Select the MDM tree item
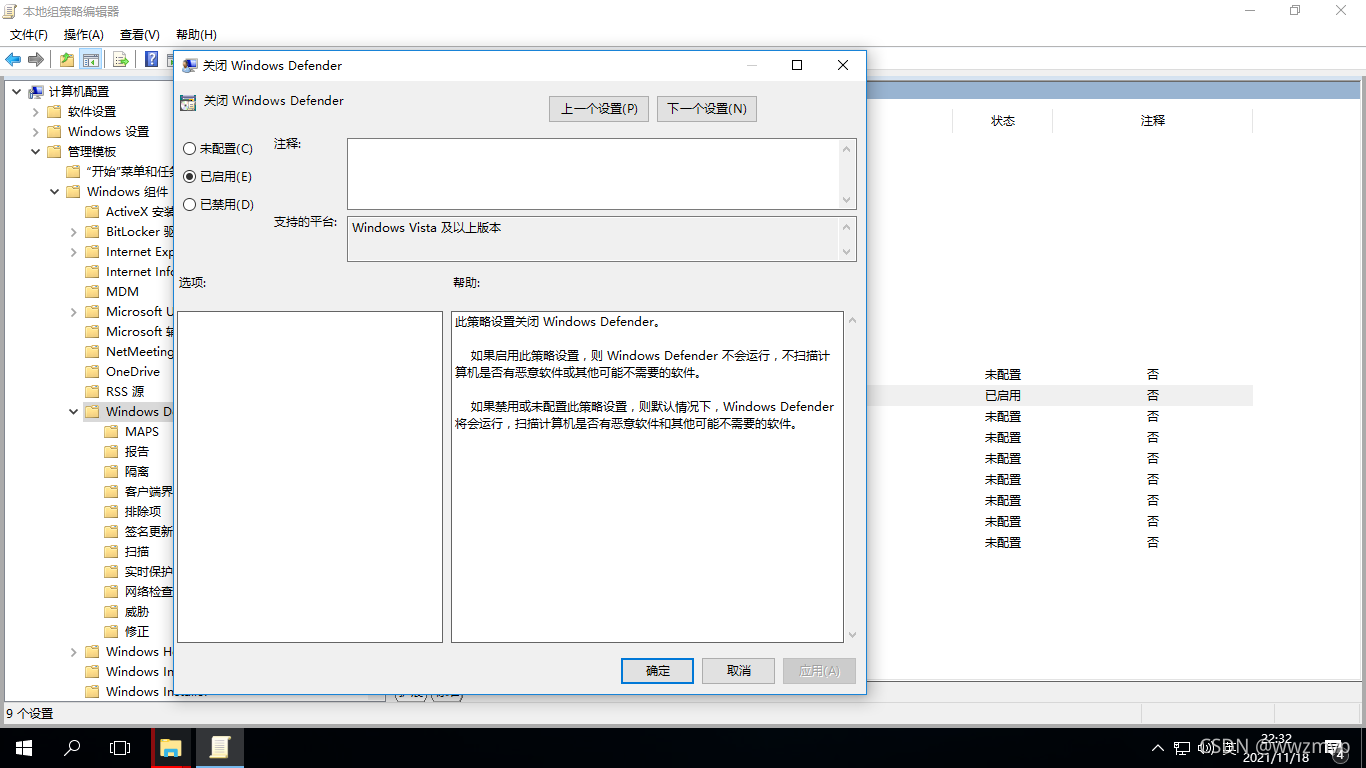The image size is (1366, 768). point(122,292)
